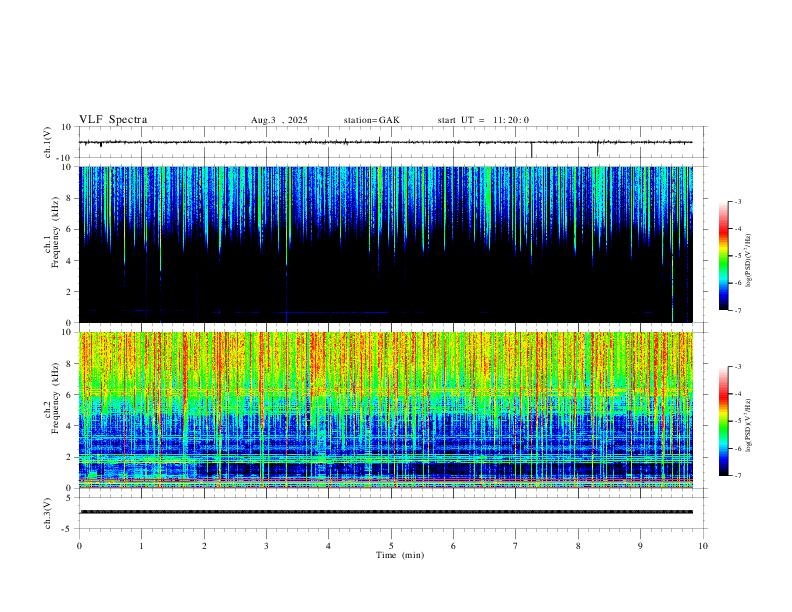Viewport: 792px width, 612px height.
Task: Click inside the ch.2 spectrogram panel
Action: pyautogui.click(x=386, y=410)
